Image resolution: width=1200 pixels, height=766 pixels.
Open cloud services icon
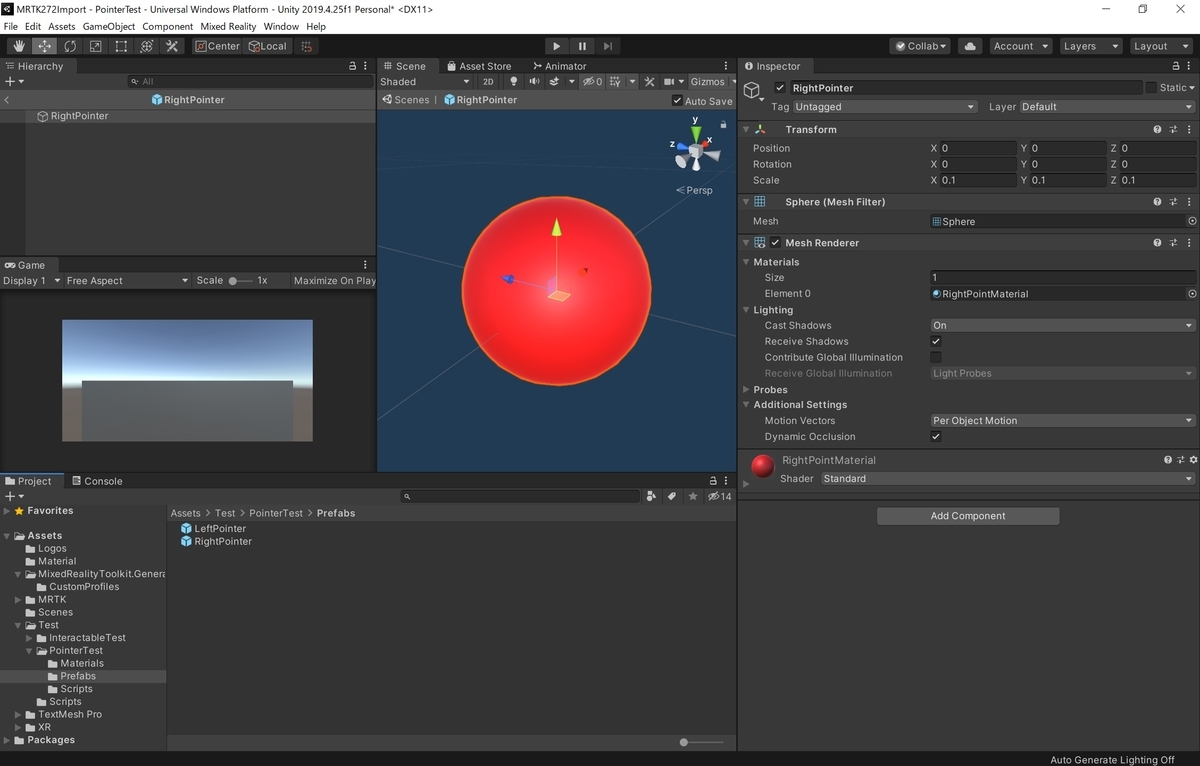point(969,46)
